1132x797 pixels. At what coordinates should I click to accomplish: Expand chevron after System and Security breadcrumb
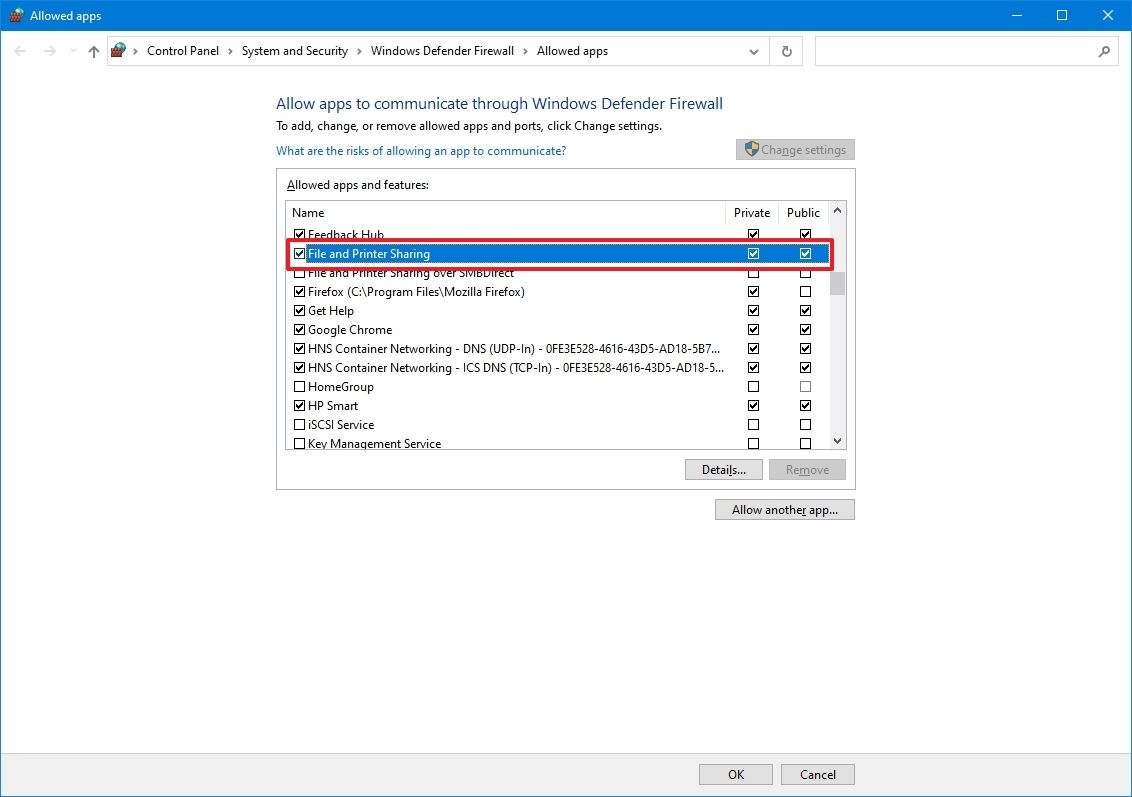pos(357,51)
